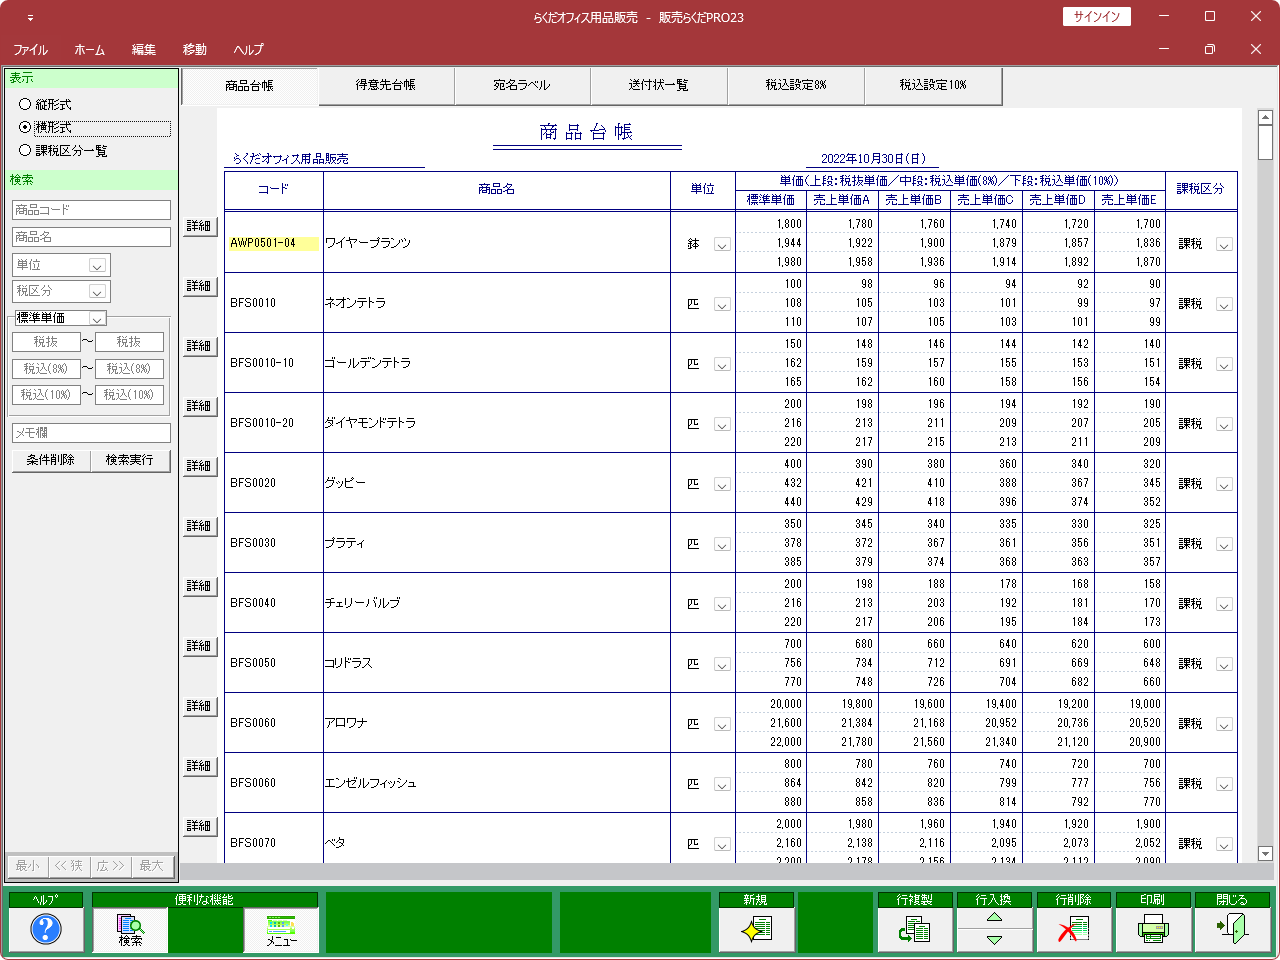Click the quick access toolbar arrow in title bar
This screenshot has width=1280, height=960.
point(30,18)
